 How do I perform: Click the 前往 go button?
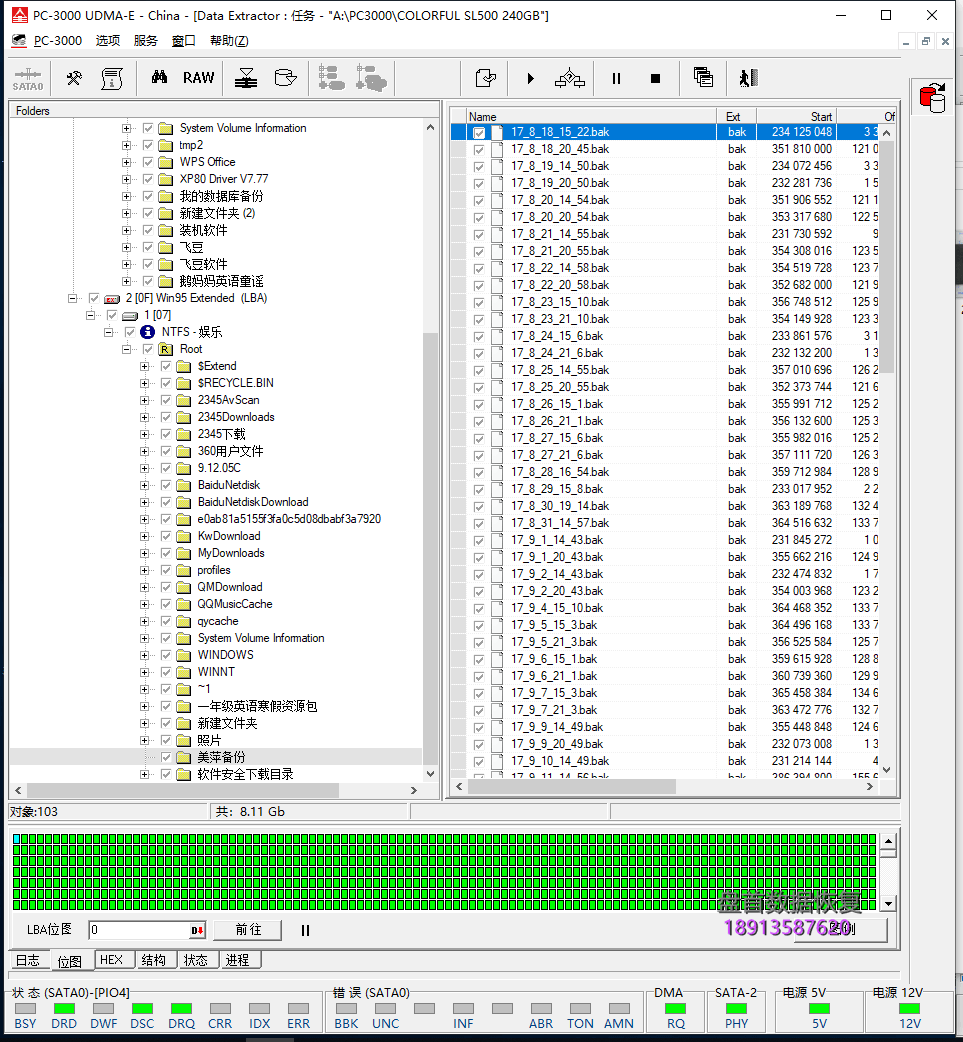click(x=248, y=930)
